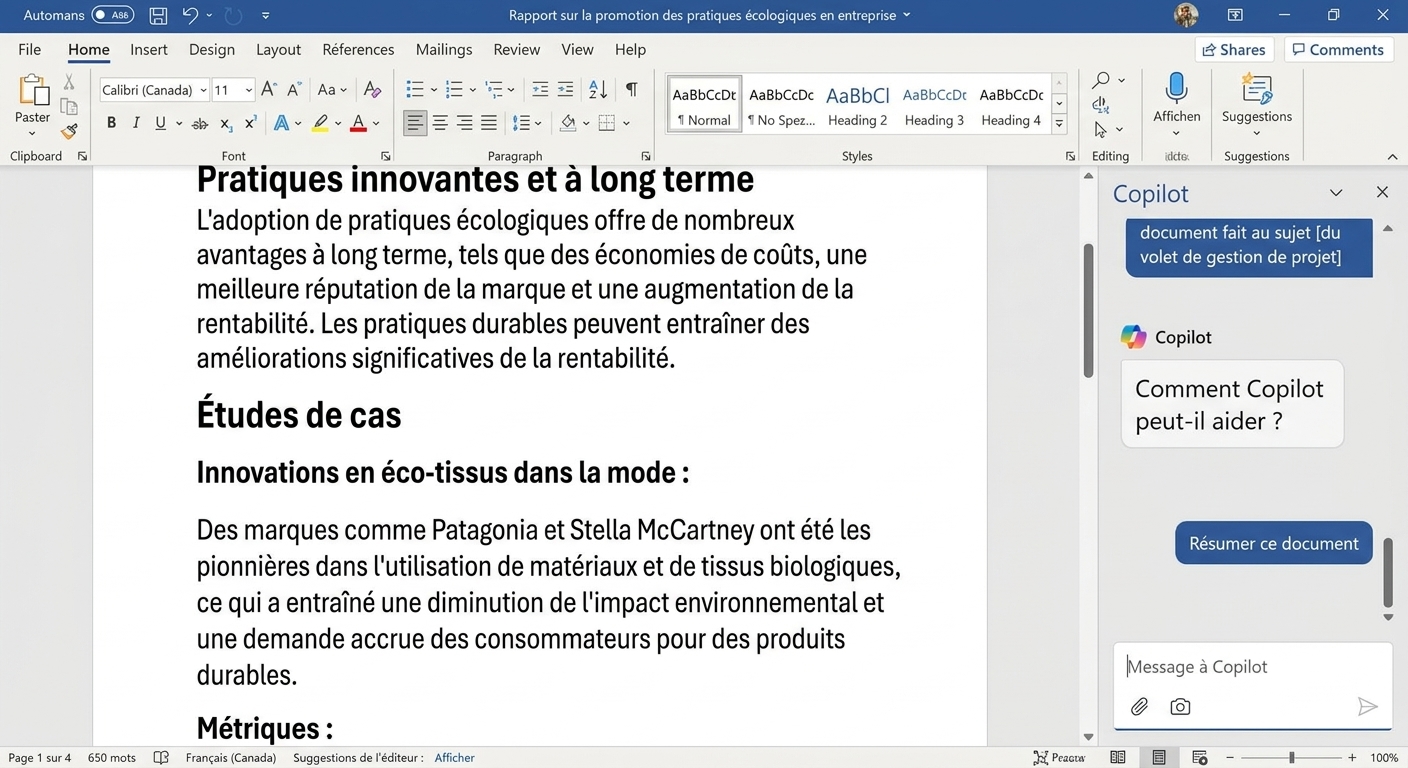Image resolution: width=1408 pixels, height=768 pixels.
Task: Click the Copy icon in Clipboard group
Action: point(69,106)
